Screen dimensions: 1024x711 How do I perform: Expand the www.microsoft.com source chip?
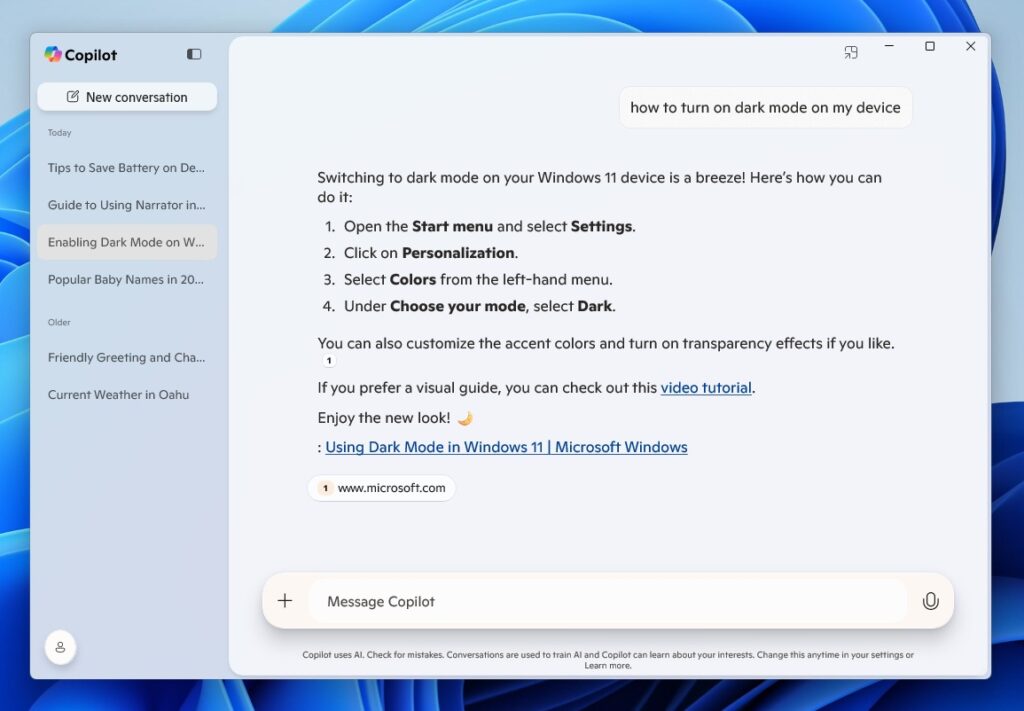(x=381, y=488)
